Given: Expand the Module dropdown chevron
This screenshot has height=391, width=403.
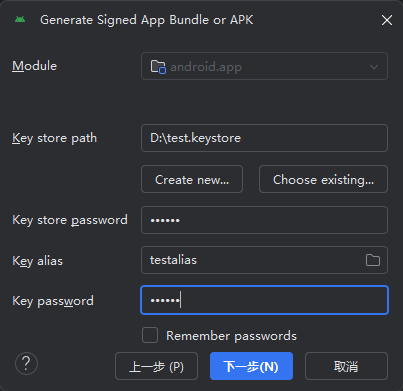Looking at the screenshot, I should pyautogui.click(x=374, y=67).
